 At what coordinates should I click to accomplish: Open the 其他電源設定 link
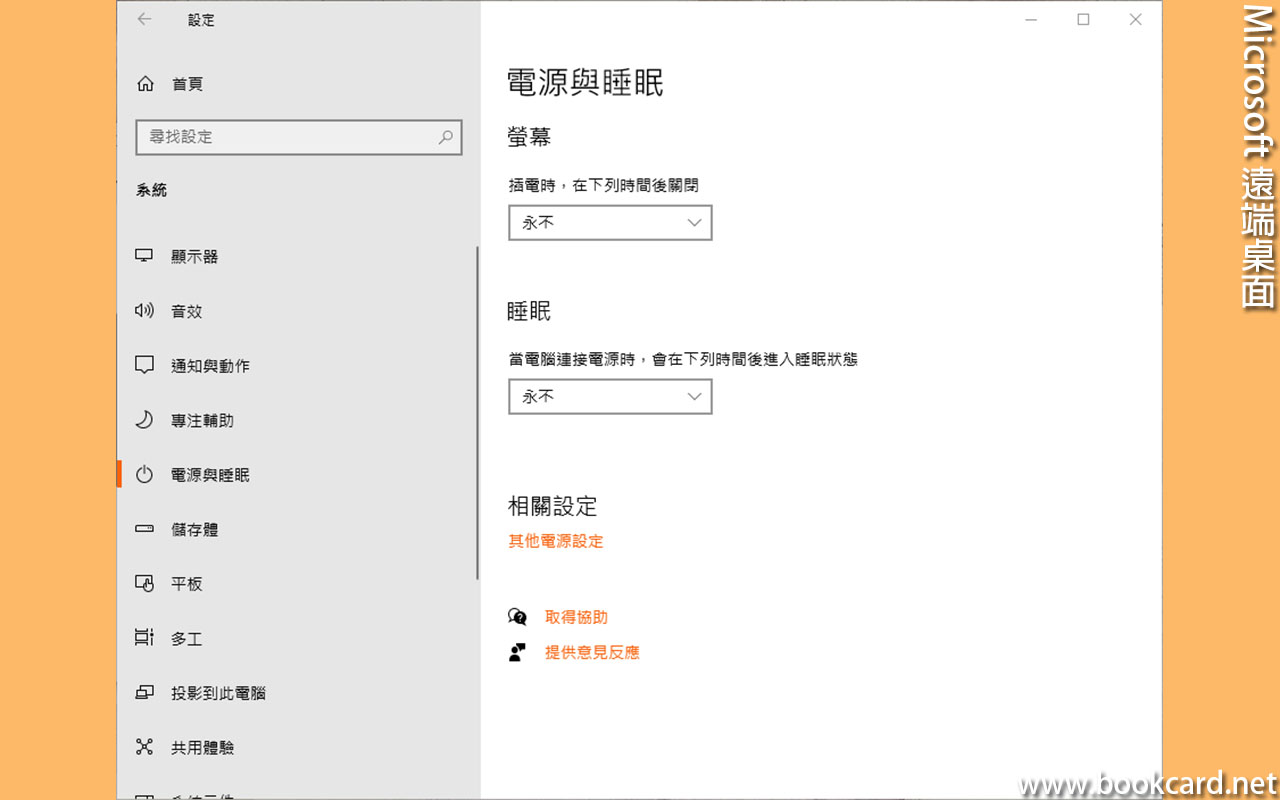(x=556, y=541)
